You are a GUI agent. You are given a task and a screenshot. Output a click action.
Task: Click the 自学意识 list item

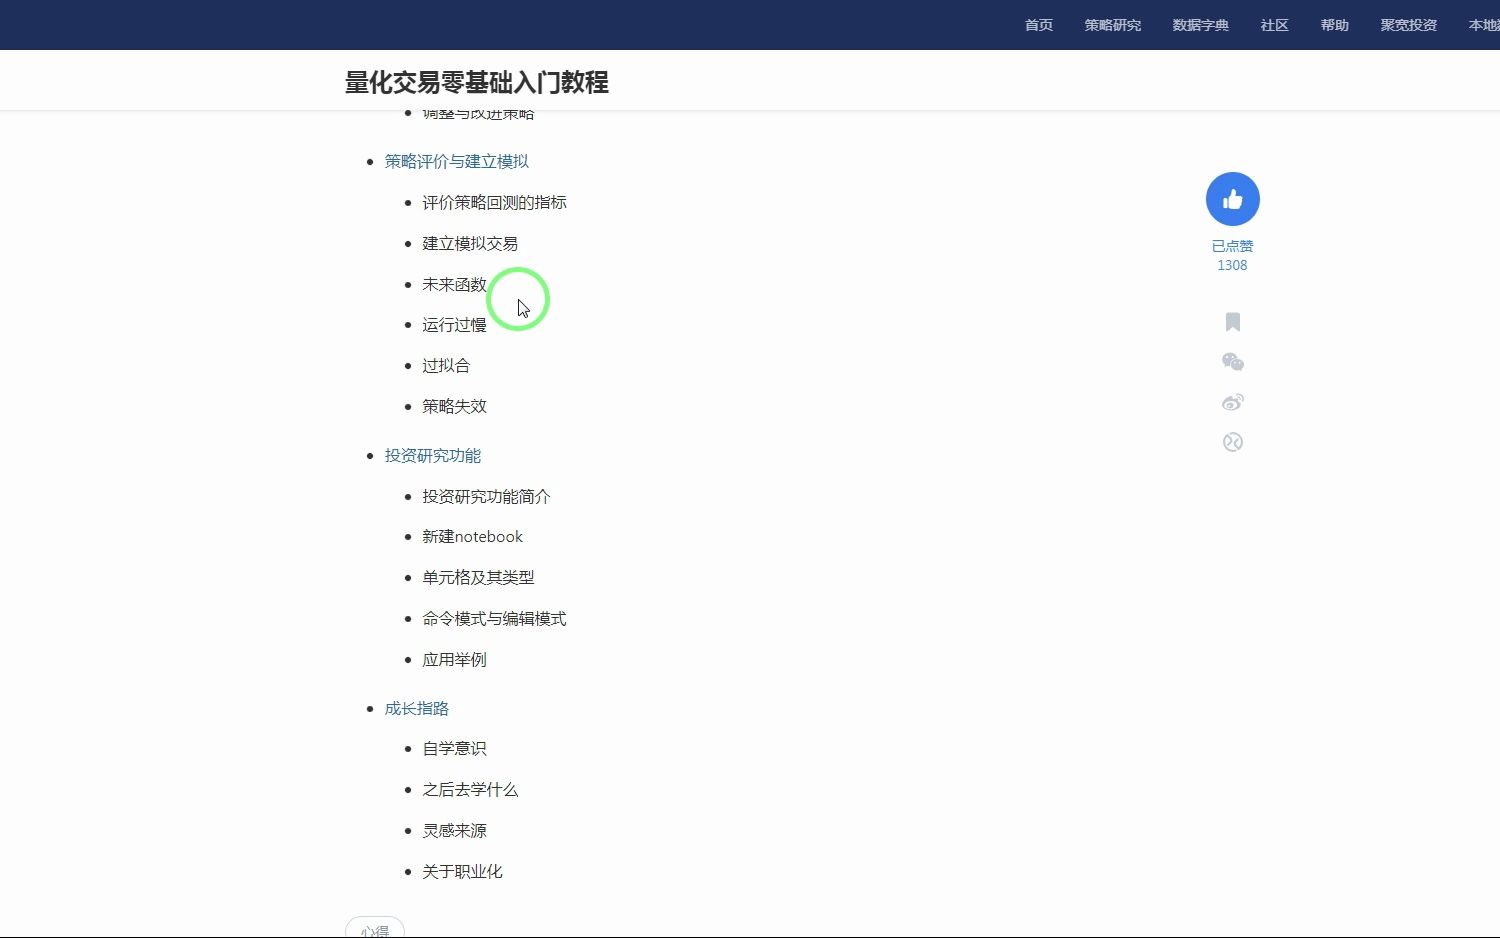coord(454,748)
